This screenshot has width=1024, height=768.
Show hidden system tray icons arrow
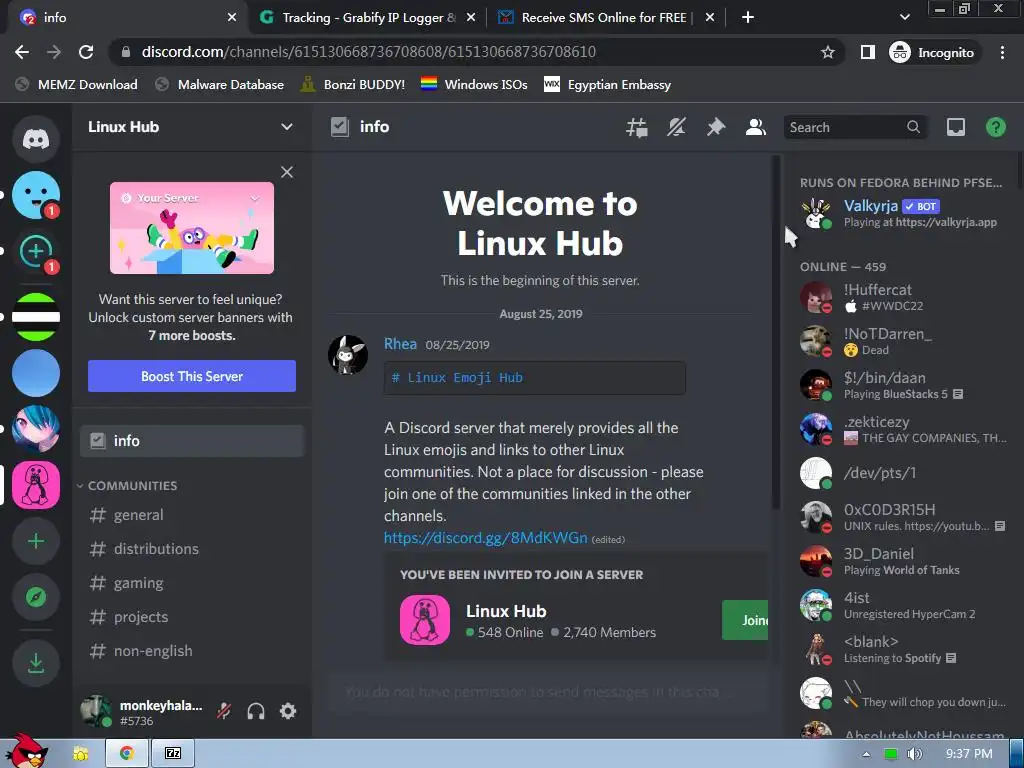pos(866,754)
